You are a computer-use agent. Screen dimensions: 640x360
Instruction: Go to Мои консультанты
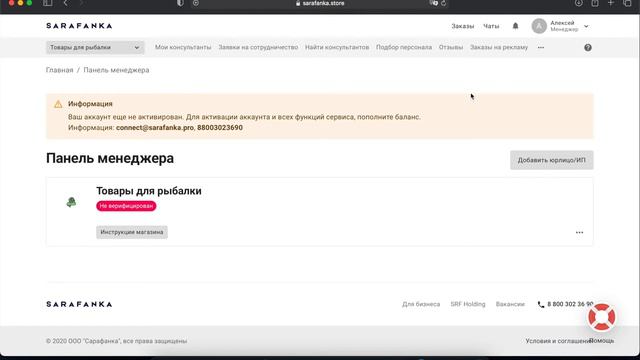[183, 47]
